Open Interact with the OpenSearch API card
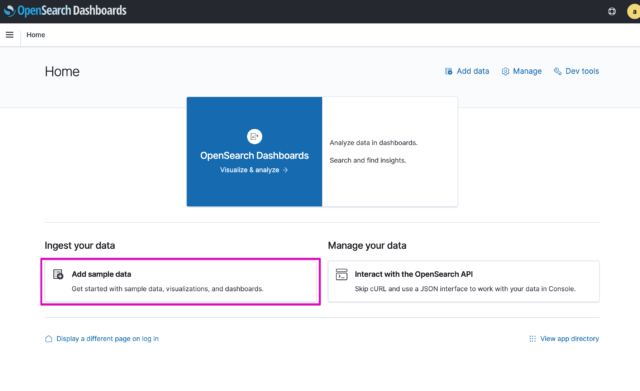The width and height of the screenshot is (640, 391). pos(464,282)
